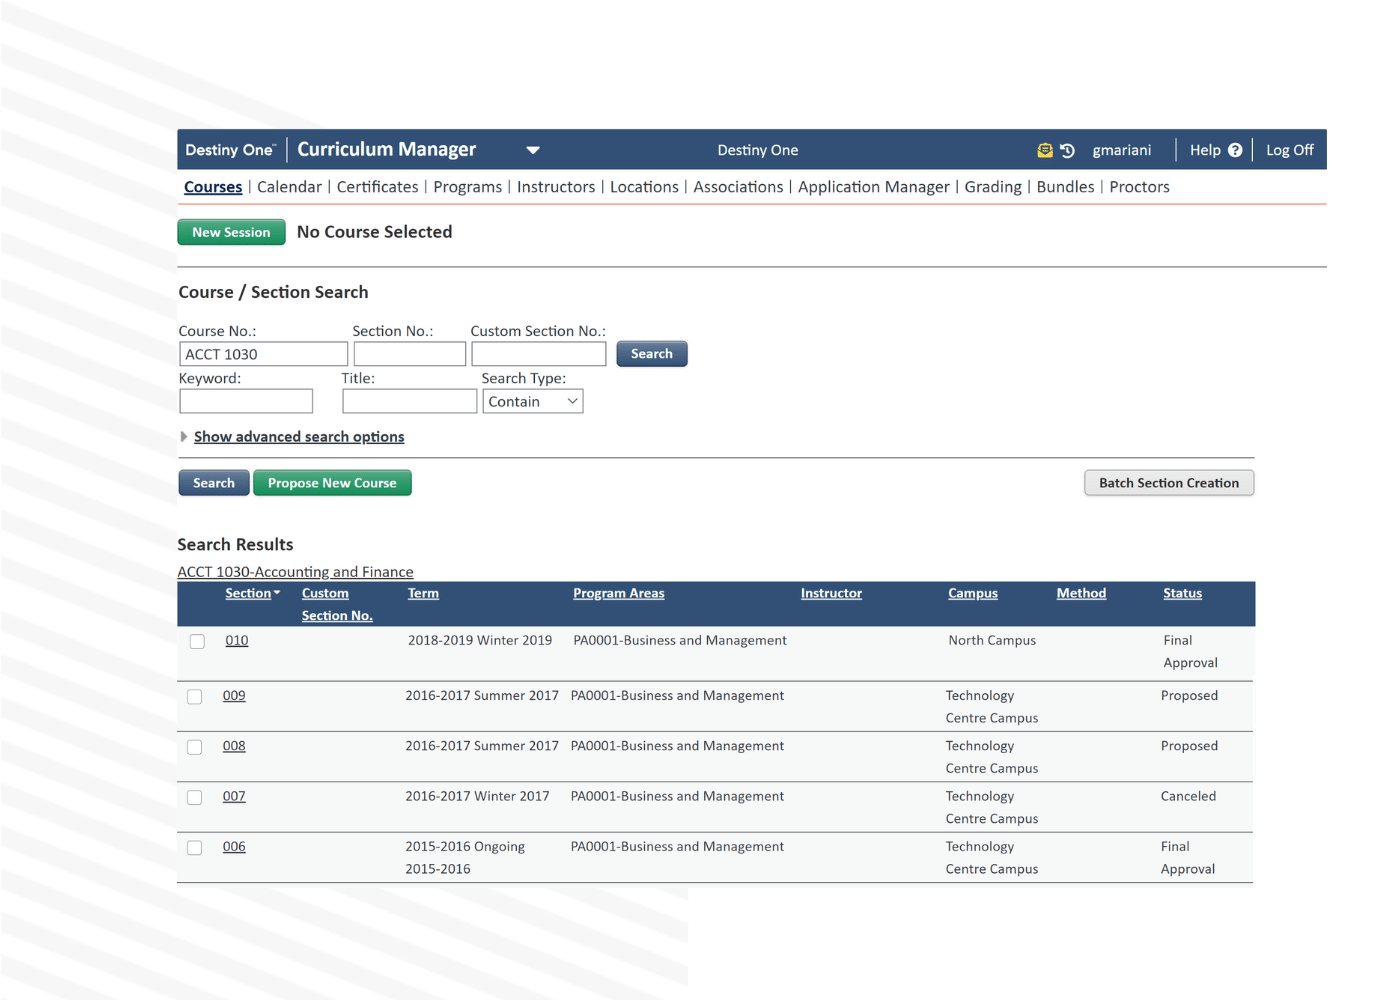Screen dimensions: 1400x1000
Task: Click the Propose New Course button
Action: coord(332,483)
